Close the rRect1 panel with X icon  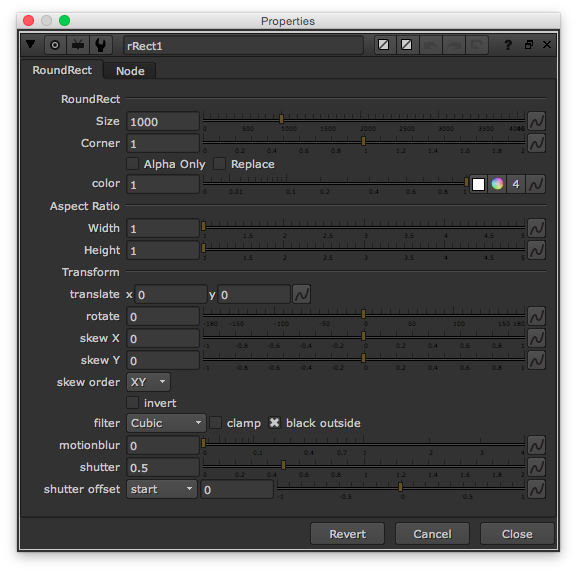click(547, 45)
